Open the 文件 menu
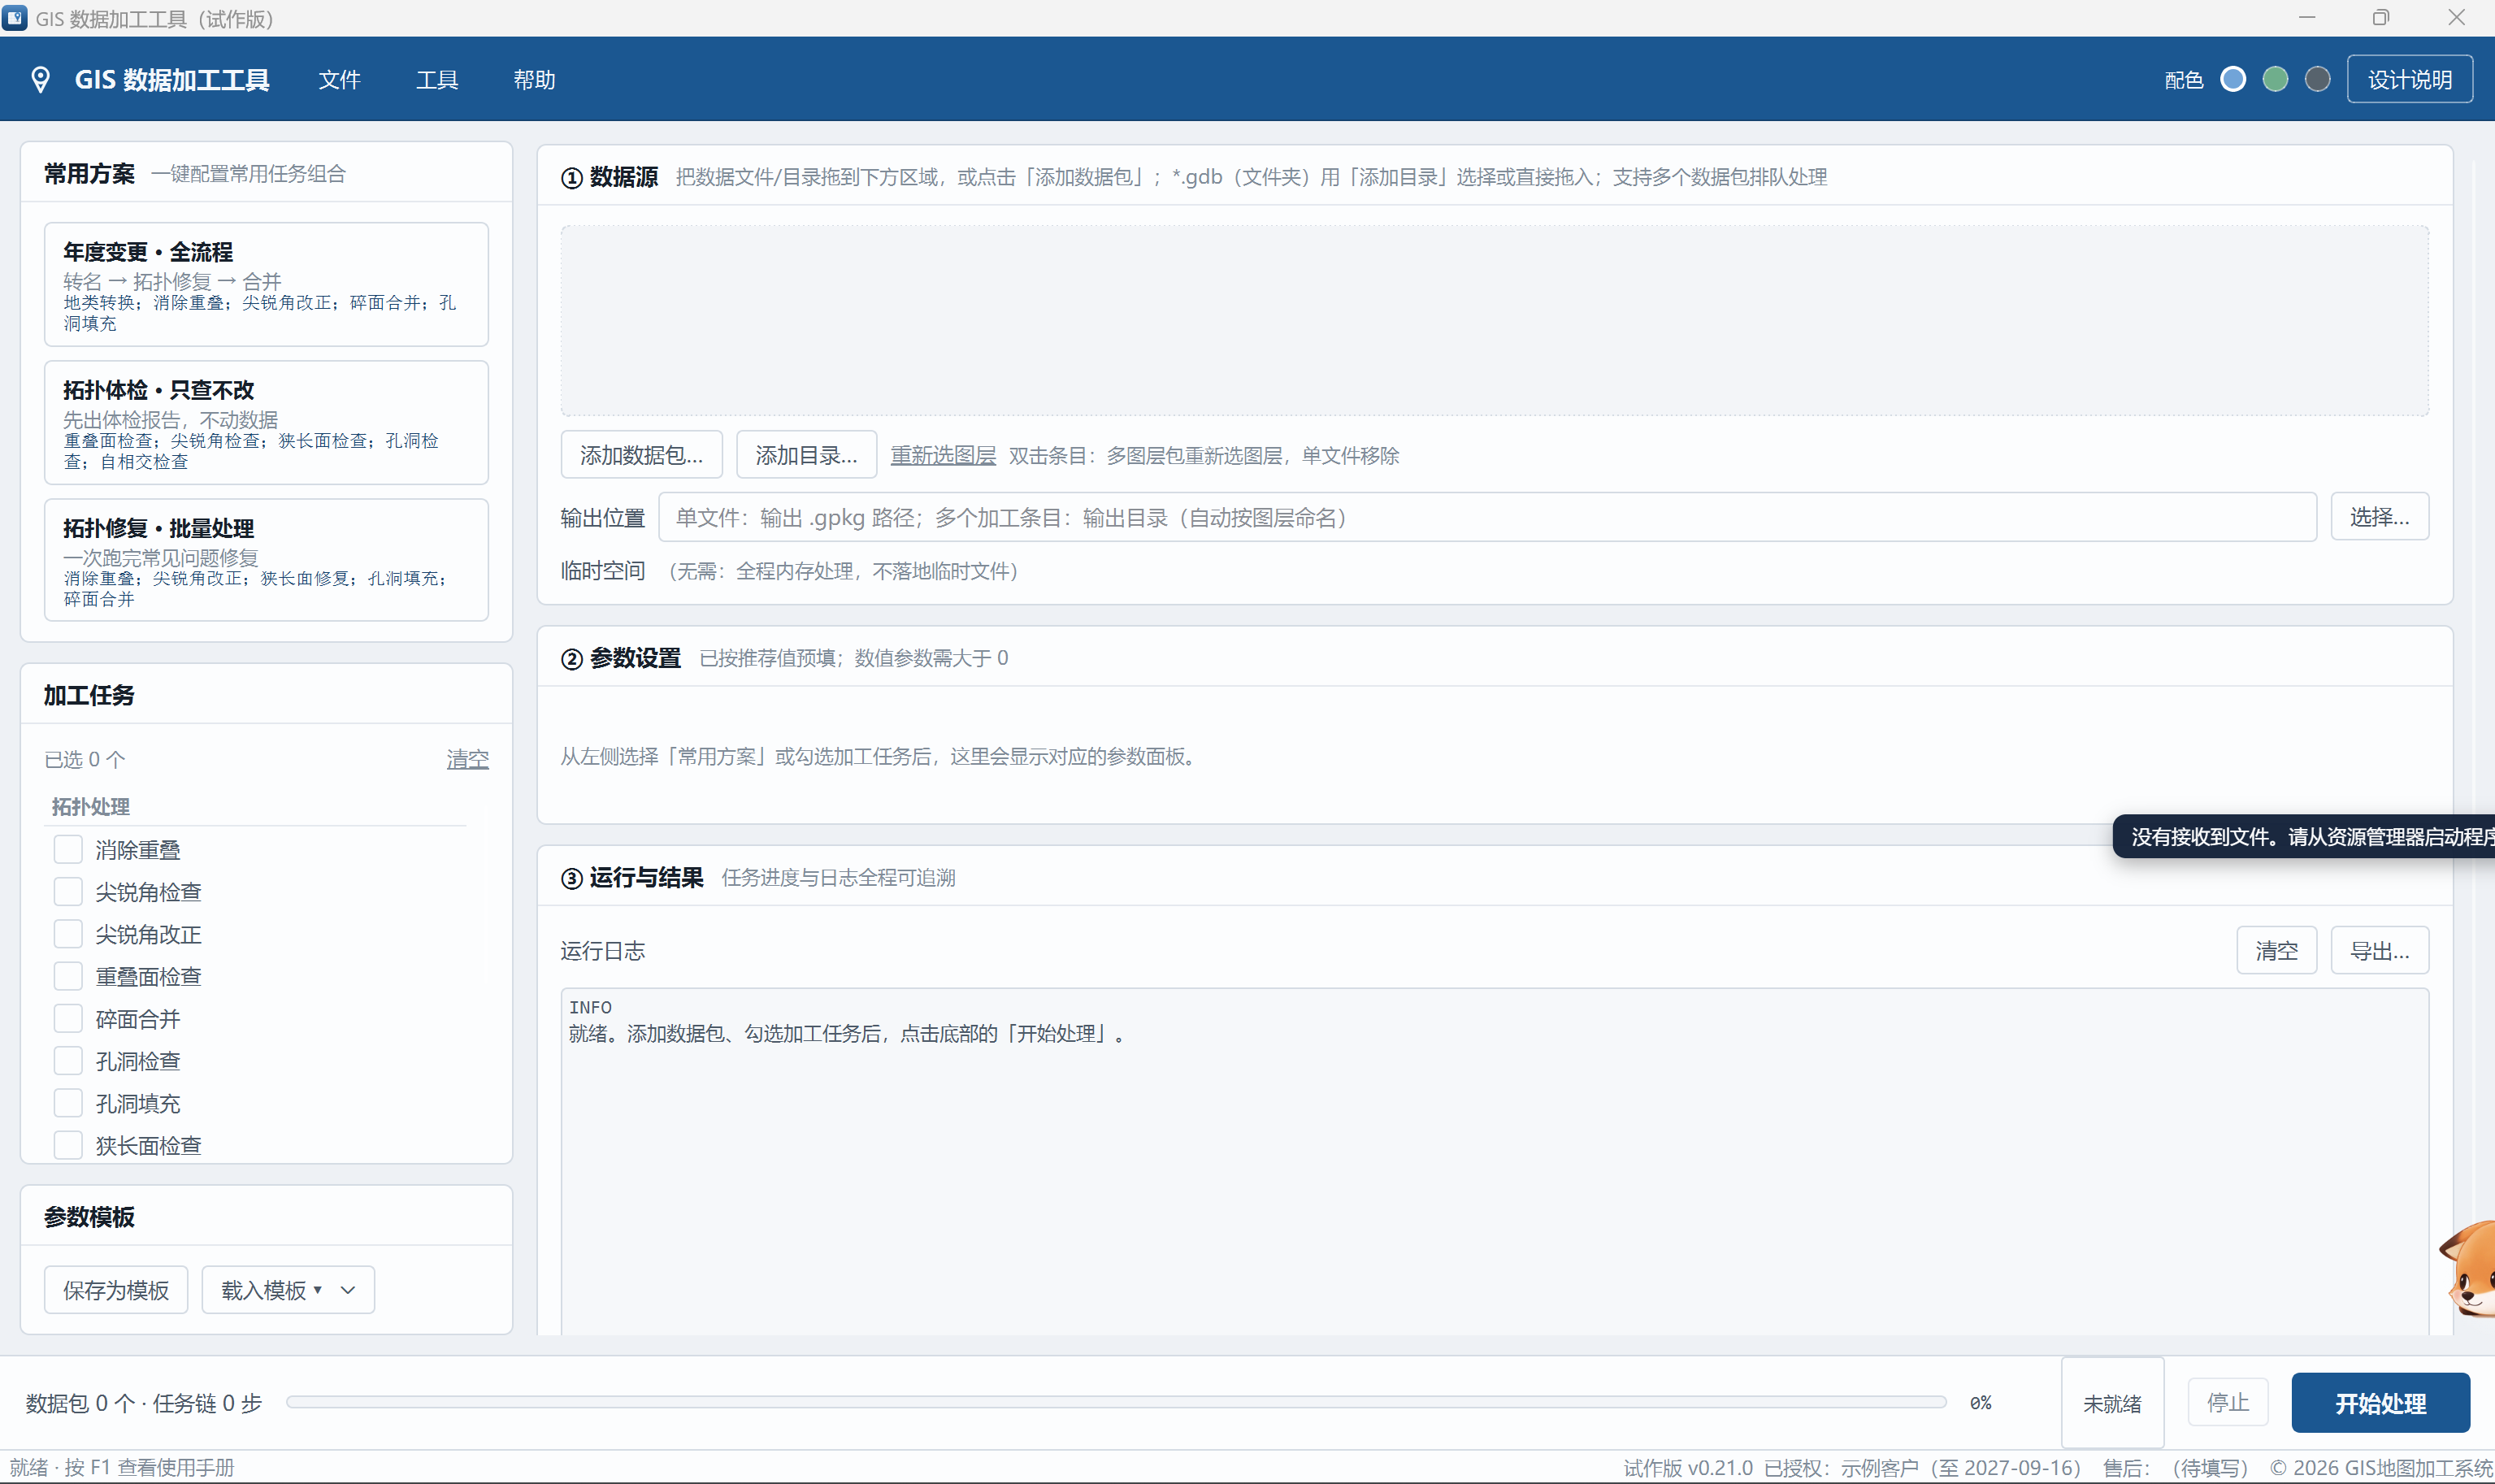 (339, 80)
